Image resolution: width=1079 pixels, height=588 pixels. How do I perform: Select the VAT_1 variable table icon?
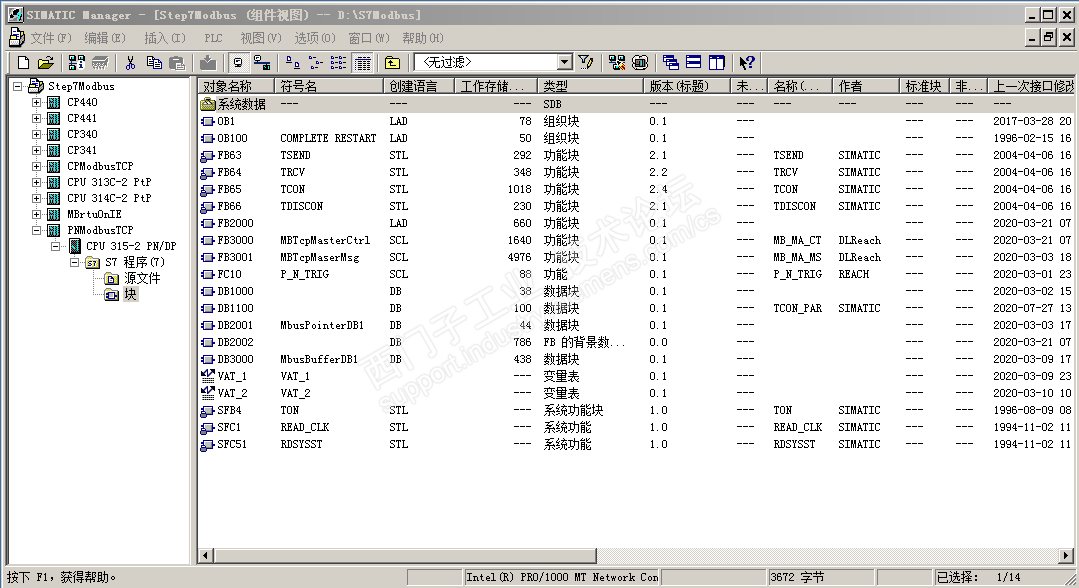coord(207,376)
